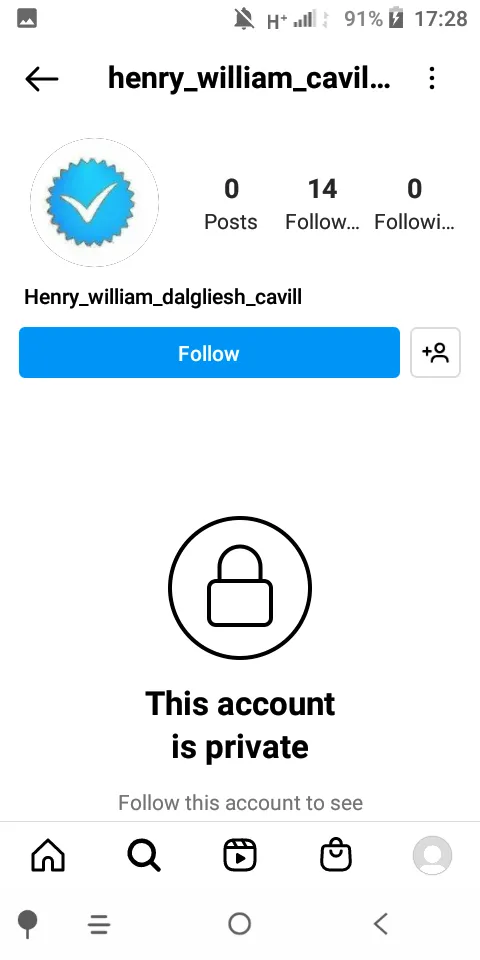
Task: Open the three-dot options menu
Action: tap(432, 79)
